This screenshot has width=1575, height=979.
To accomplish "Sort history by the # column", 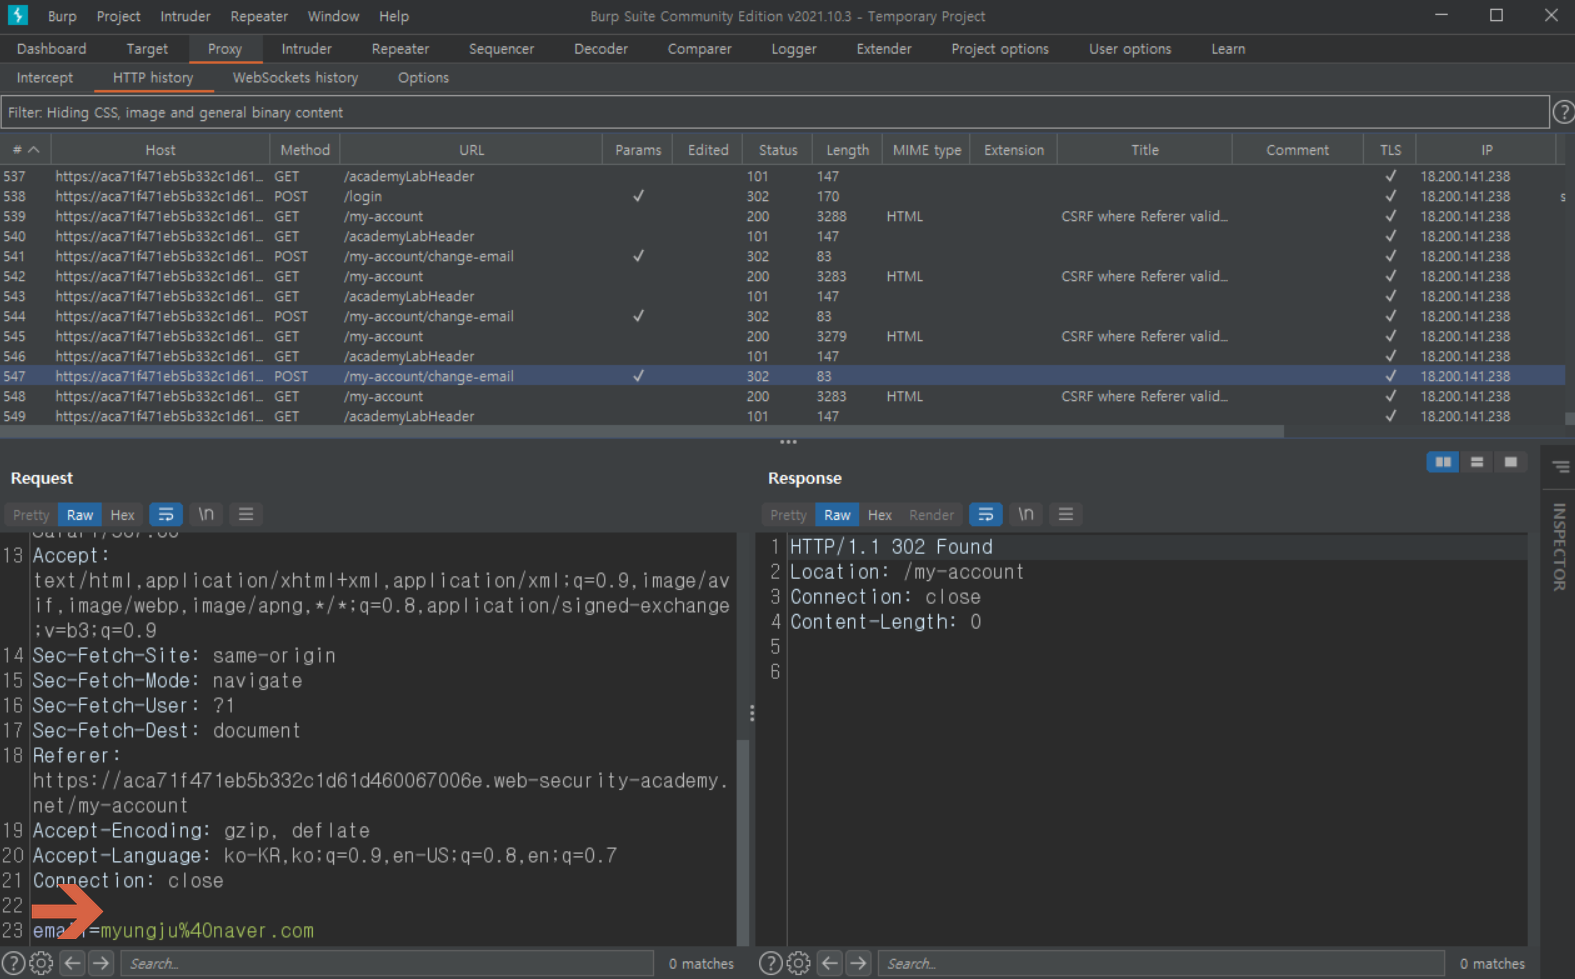I will tap(26, 150).
